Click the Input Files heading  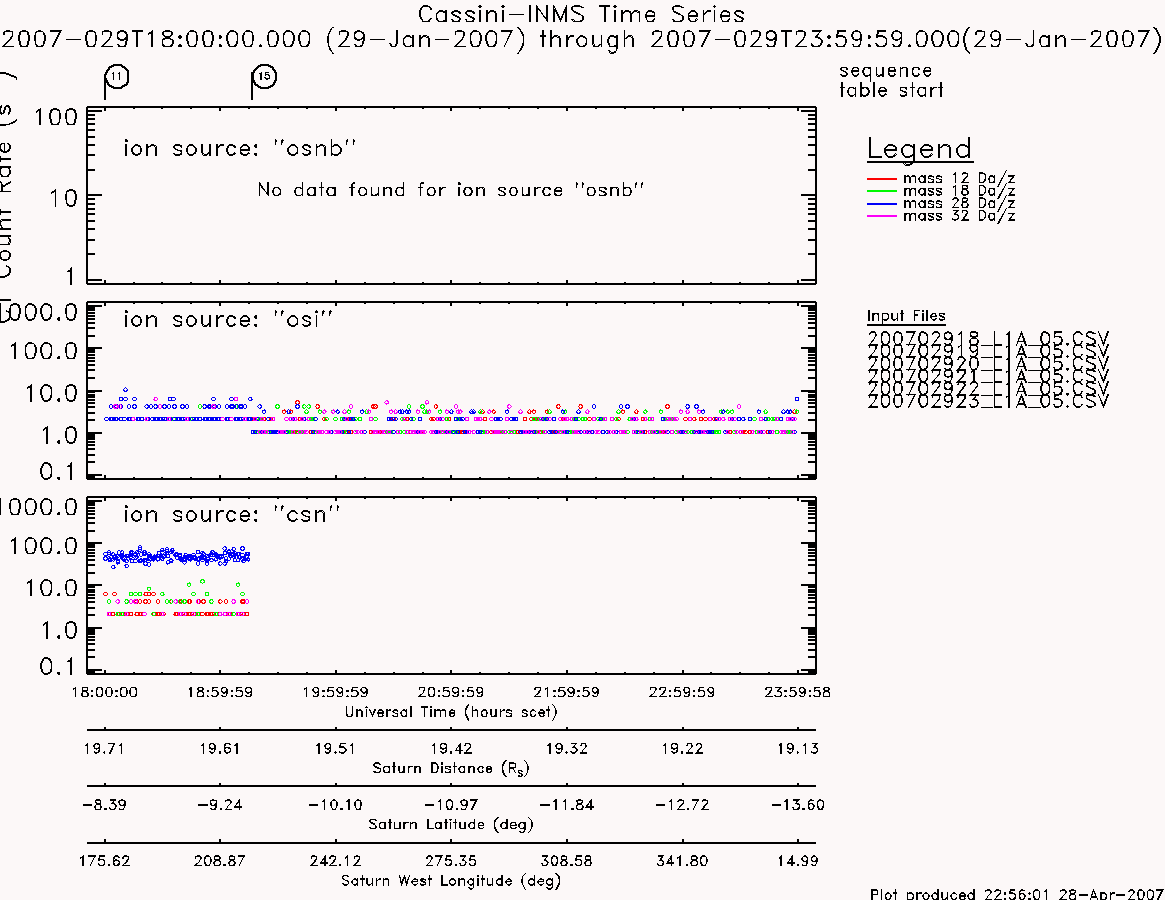(906, 316)
